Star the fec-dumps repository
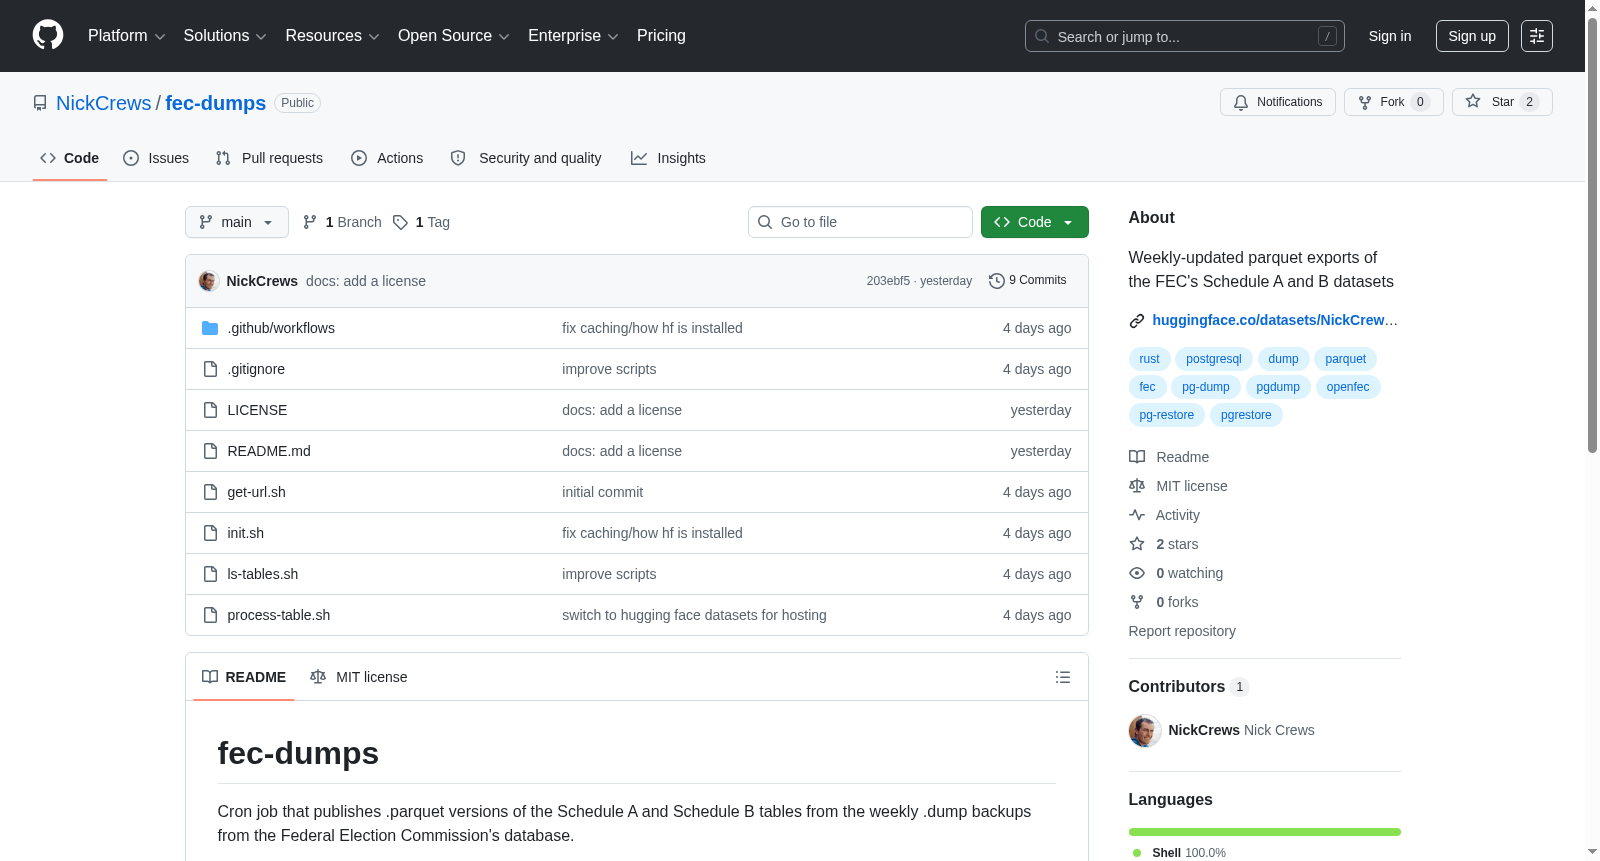Viewport: 1600px width, 861px height. click(x=1502, y=102)
